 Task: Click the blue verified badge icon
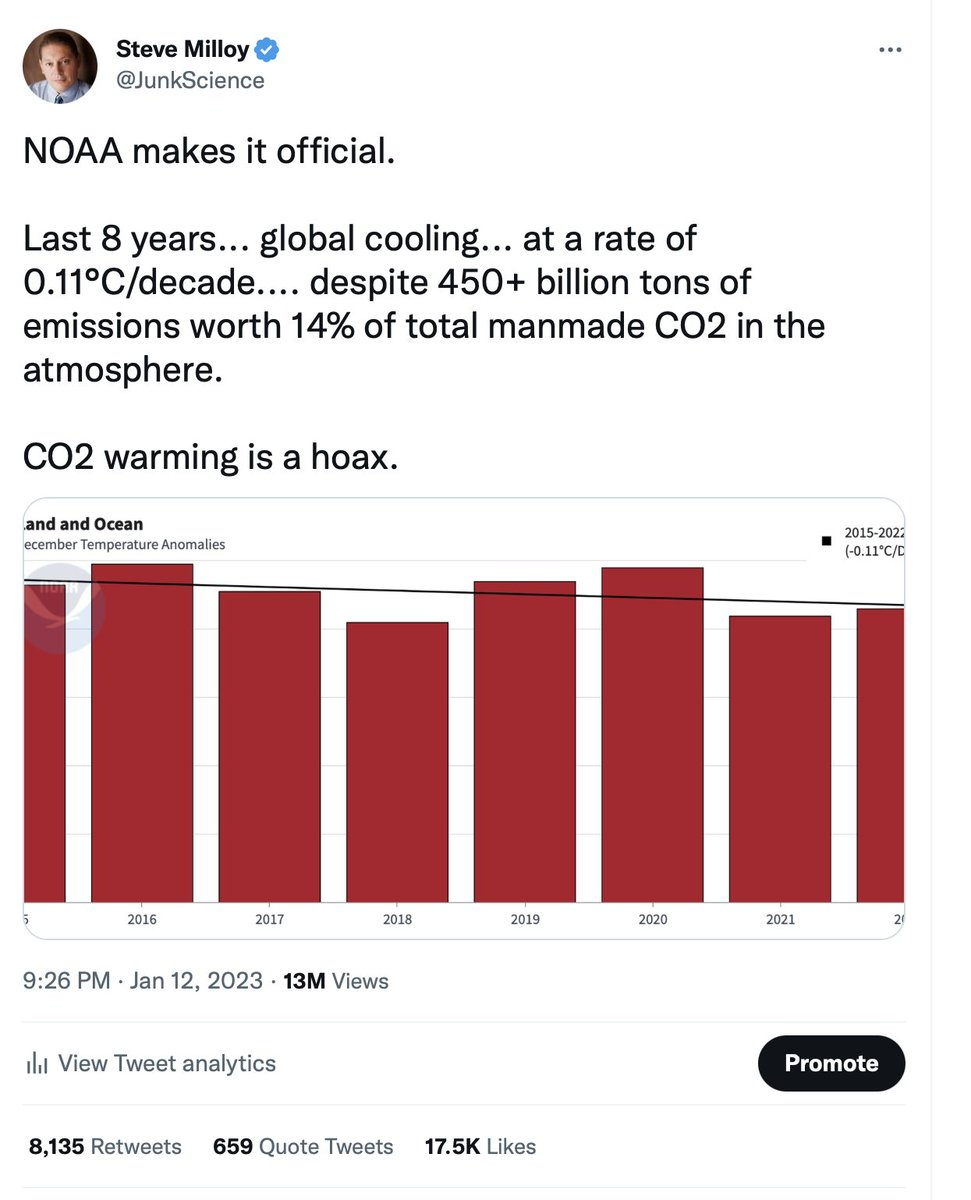267,49
